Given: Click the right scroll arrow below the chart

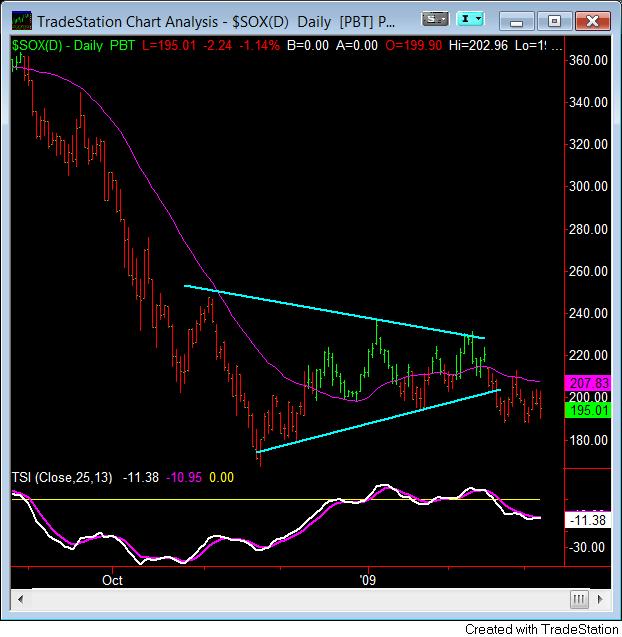Looking at the screenshot, I should (600, 599).
